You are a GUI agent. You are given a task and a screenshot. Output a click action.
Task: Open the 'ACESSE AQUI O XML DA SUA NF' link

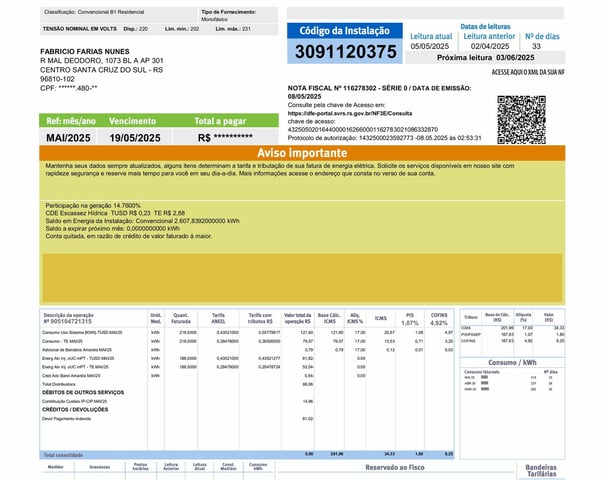pos(528,72)
